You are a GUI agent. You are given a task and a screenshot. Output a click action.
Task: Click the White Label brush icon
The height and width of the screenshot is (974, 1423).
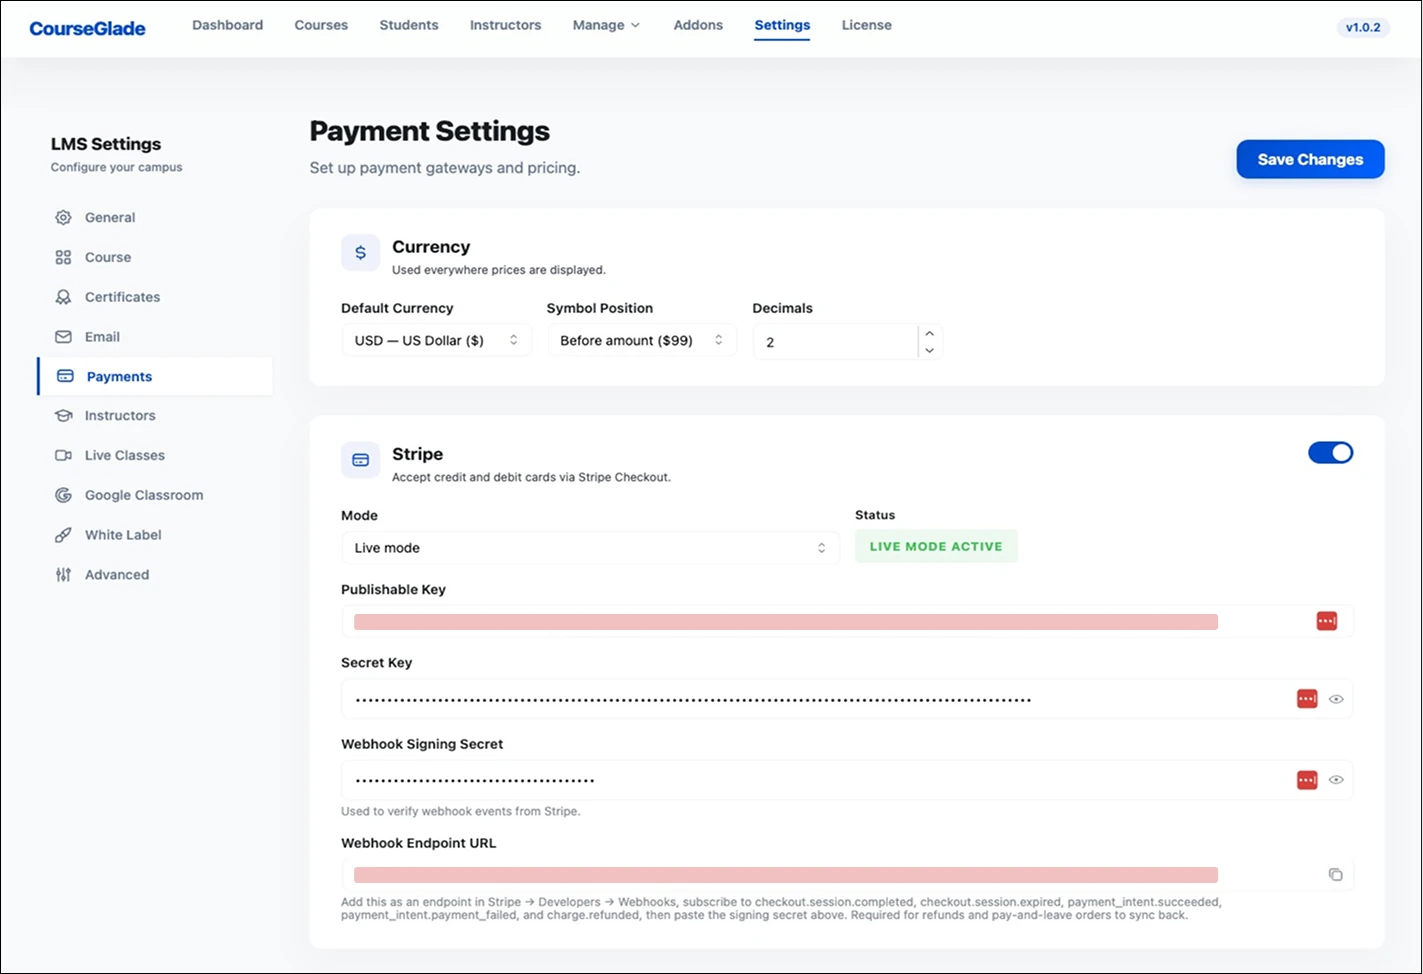pos(63,535)
